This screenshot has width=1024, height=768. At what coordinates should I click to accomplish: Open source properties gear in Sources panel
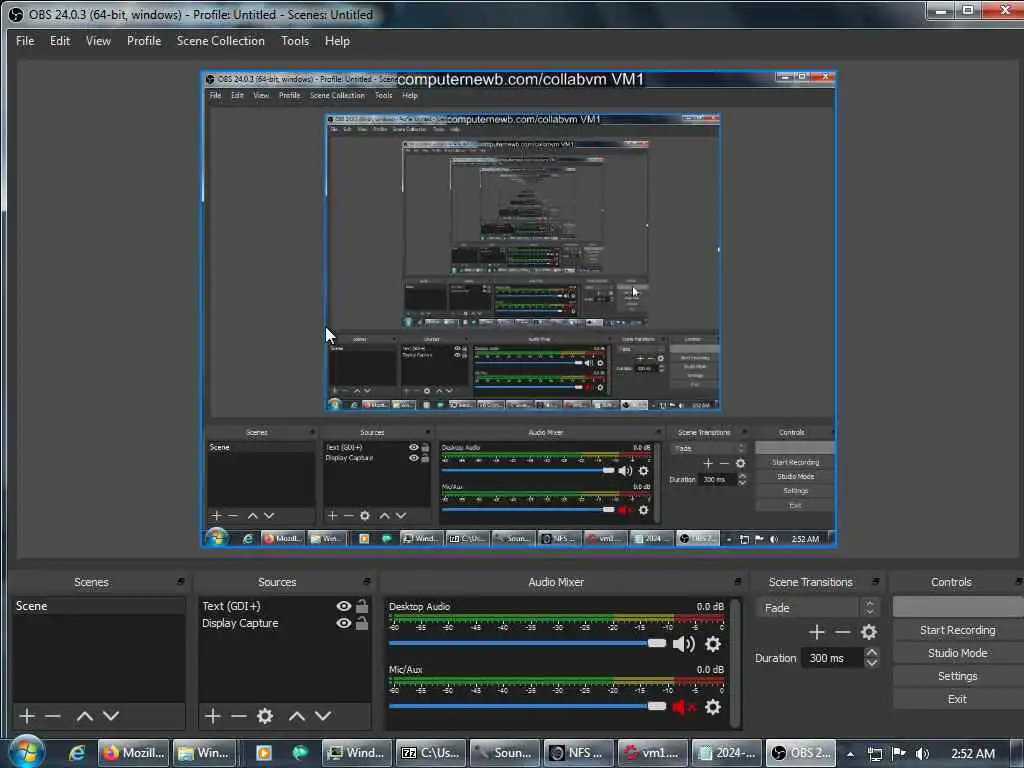coord(264,716)
